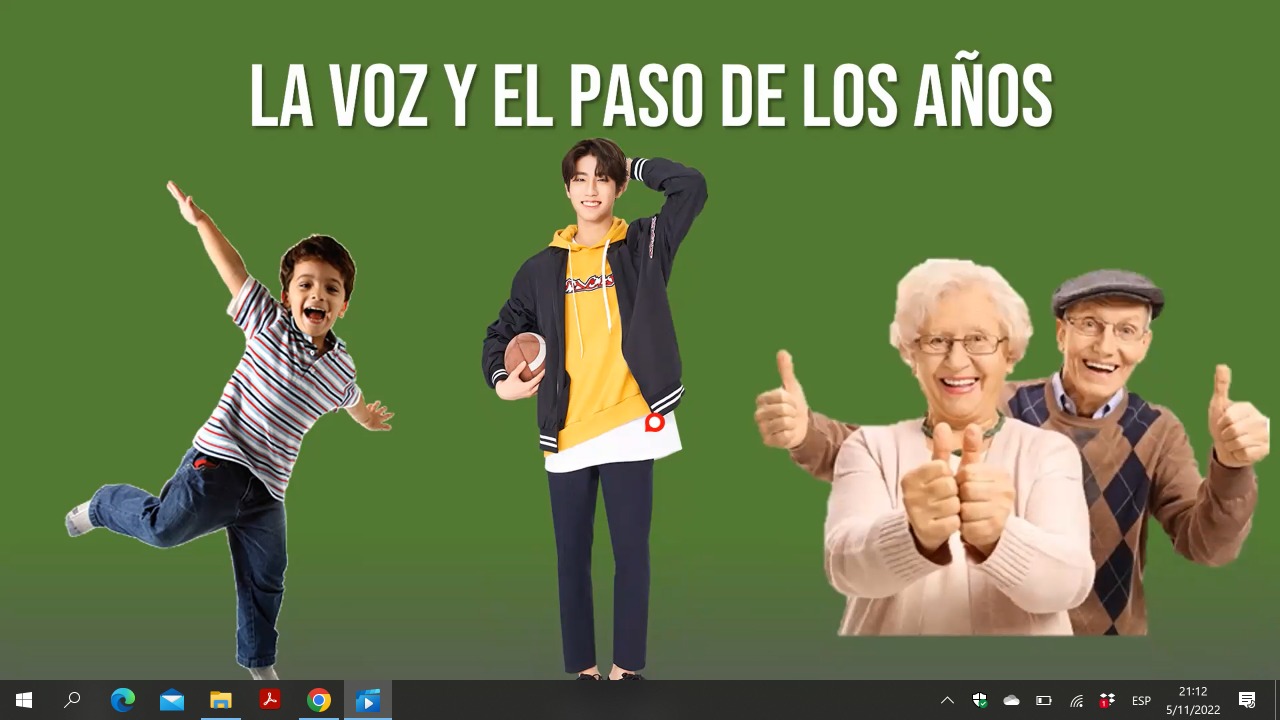Open File Explorer from the taskbar
1280x720 pixels.
coord(220,700)
